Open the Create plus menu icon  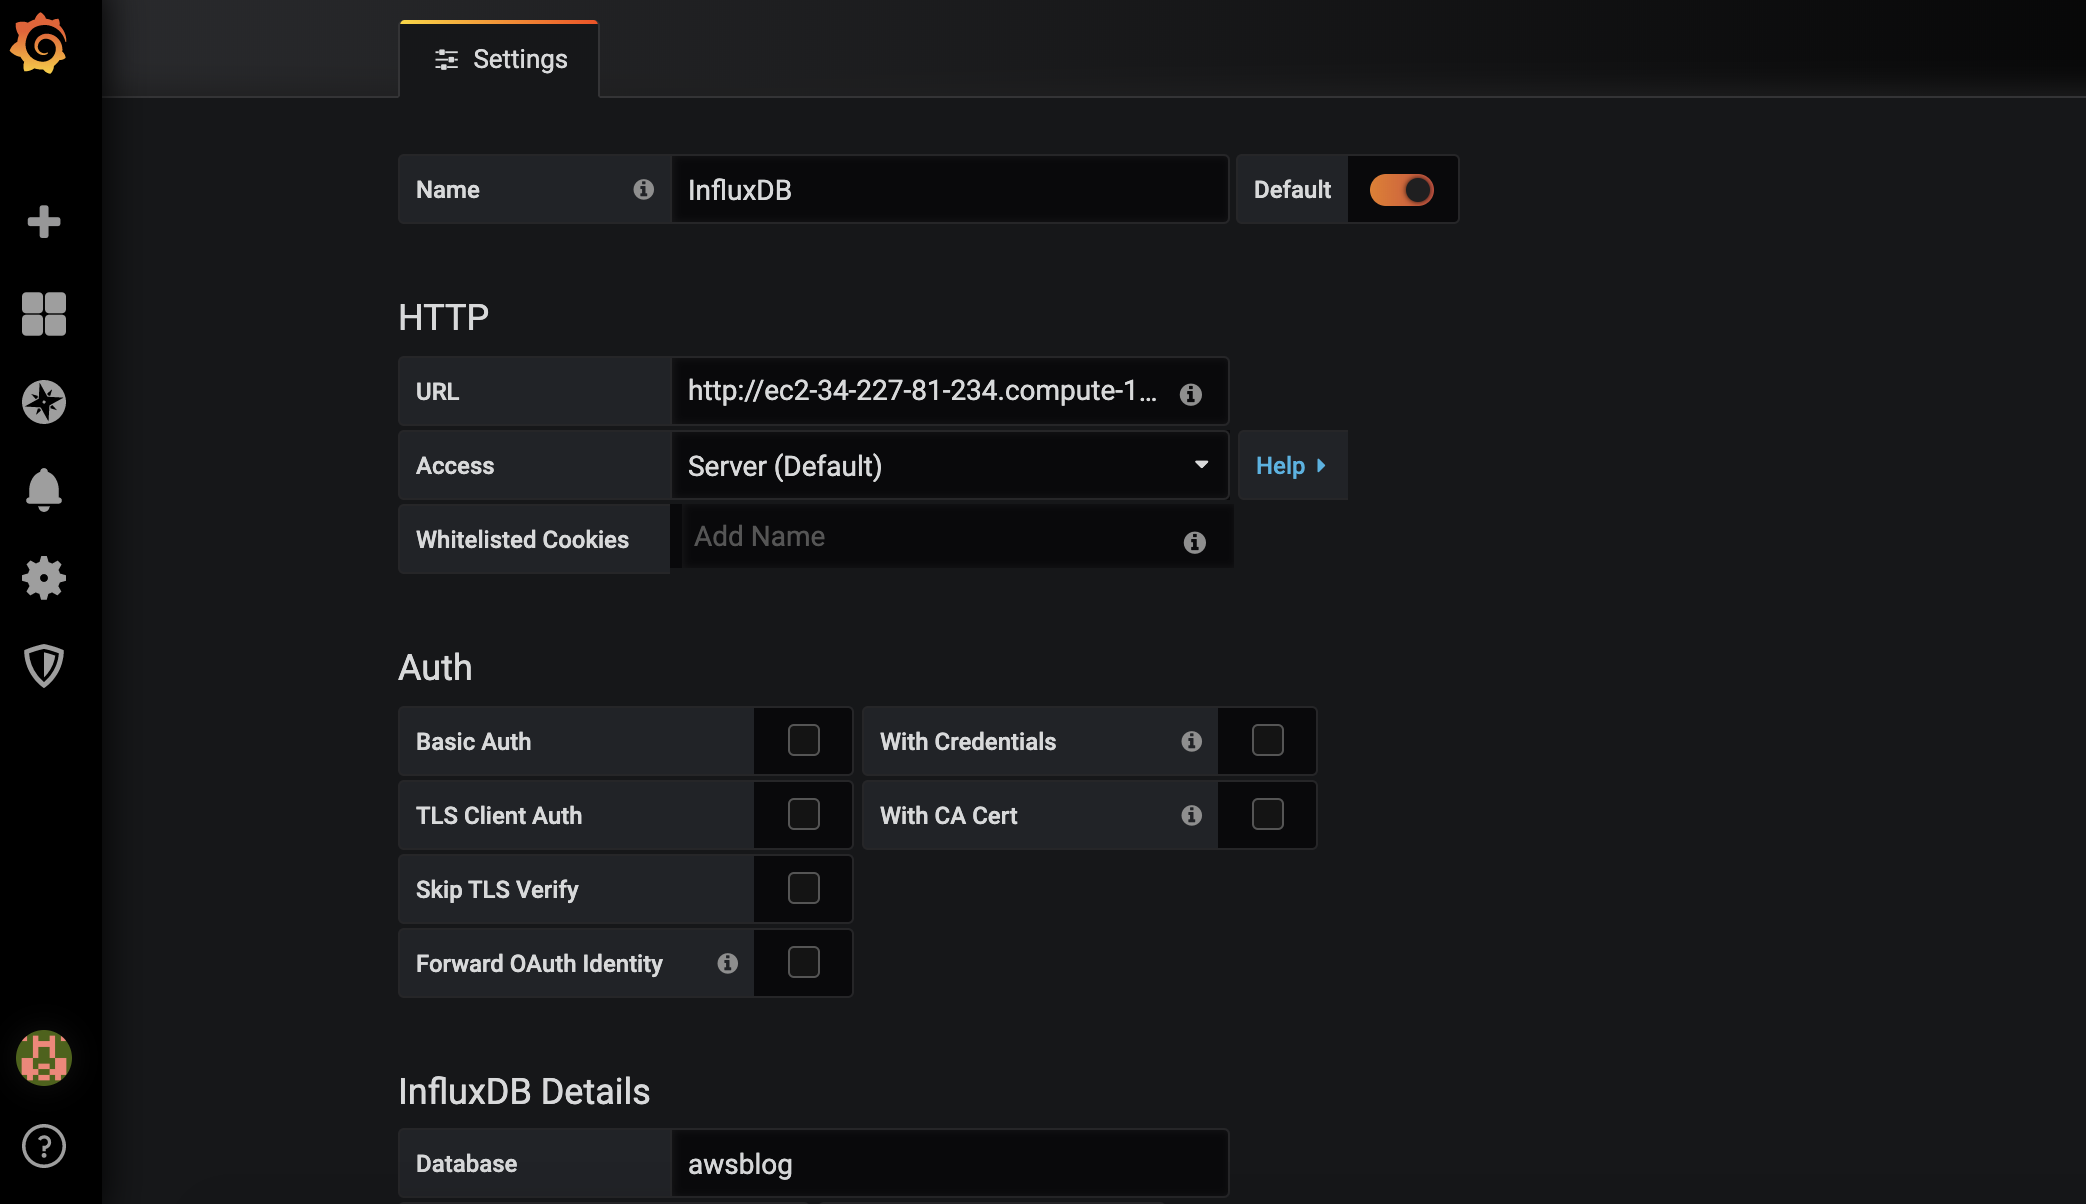[x=43, y=221]
